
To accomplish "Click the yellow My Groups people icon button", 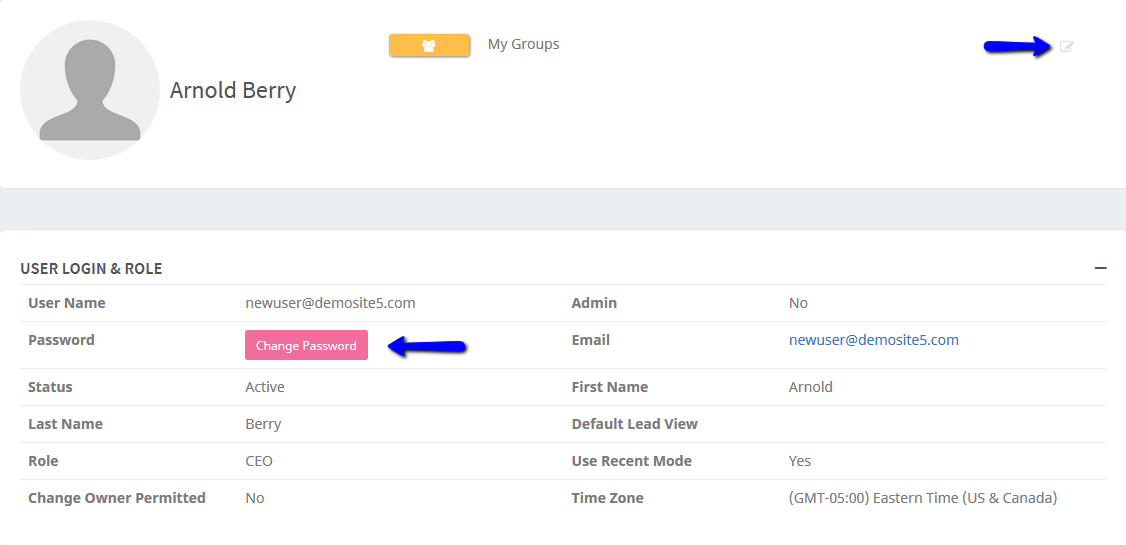I will (429, 45).
